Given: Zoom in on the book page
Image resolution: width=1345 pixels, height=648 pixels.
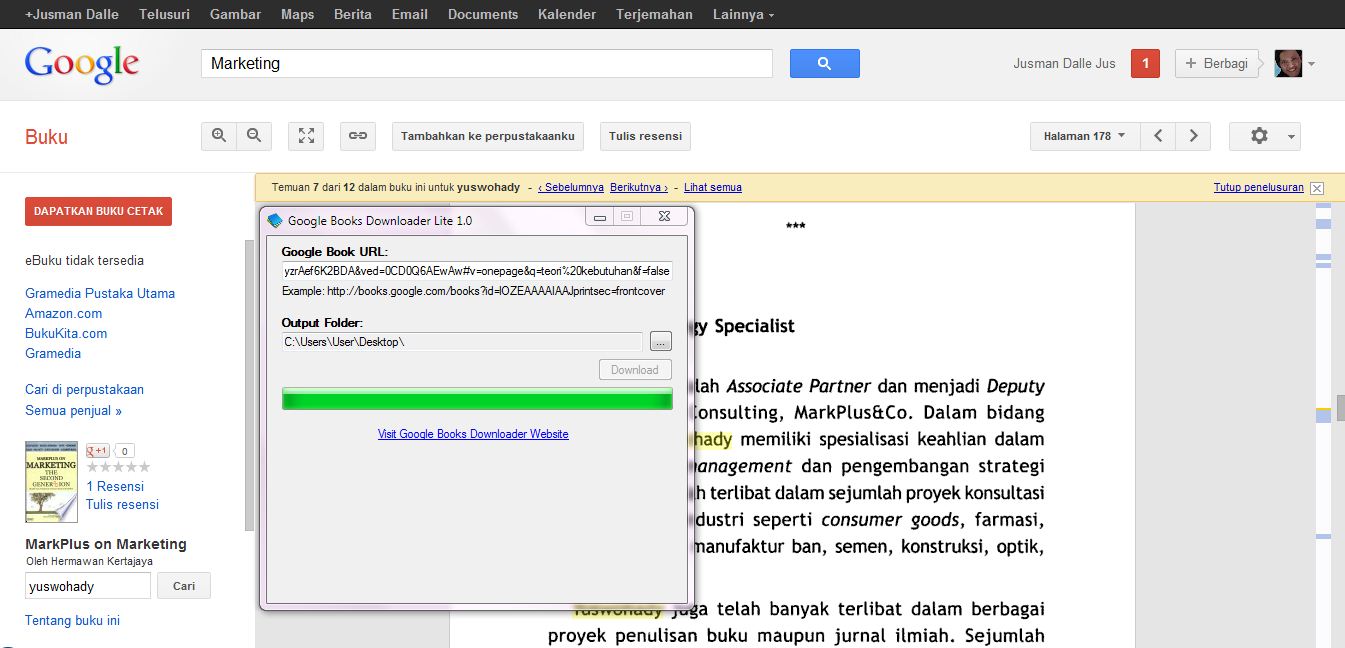Looking at the screenshot, I should 219,136.
